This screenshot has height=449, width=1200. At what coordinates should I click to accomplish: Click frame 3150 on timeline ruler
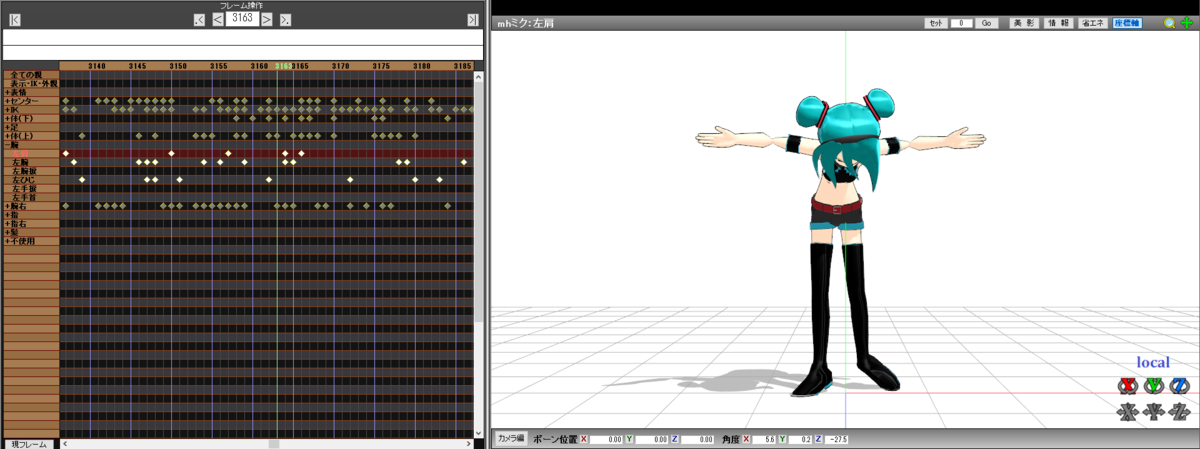[x=178, y=65]
